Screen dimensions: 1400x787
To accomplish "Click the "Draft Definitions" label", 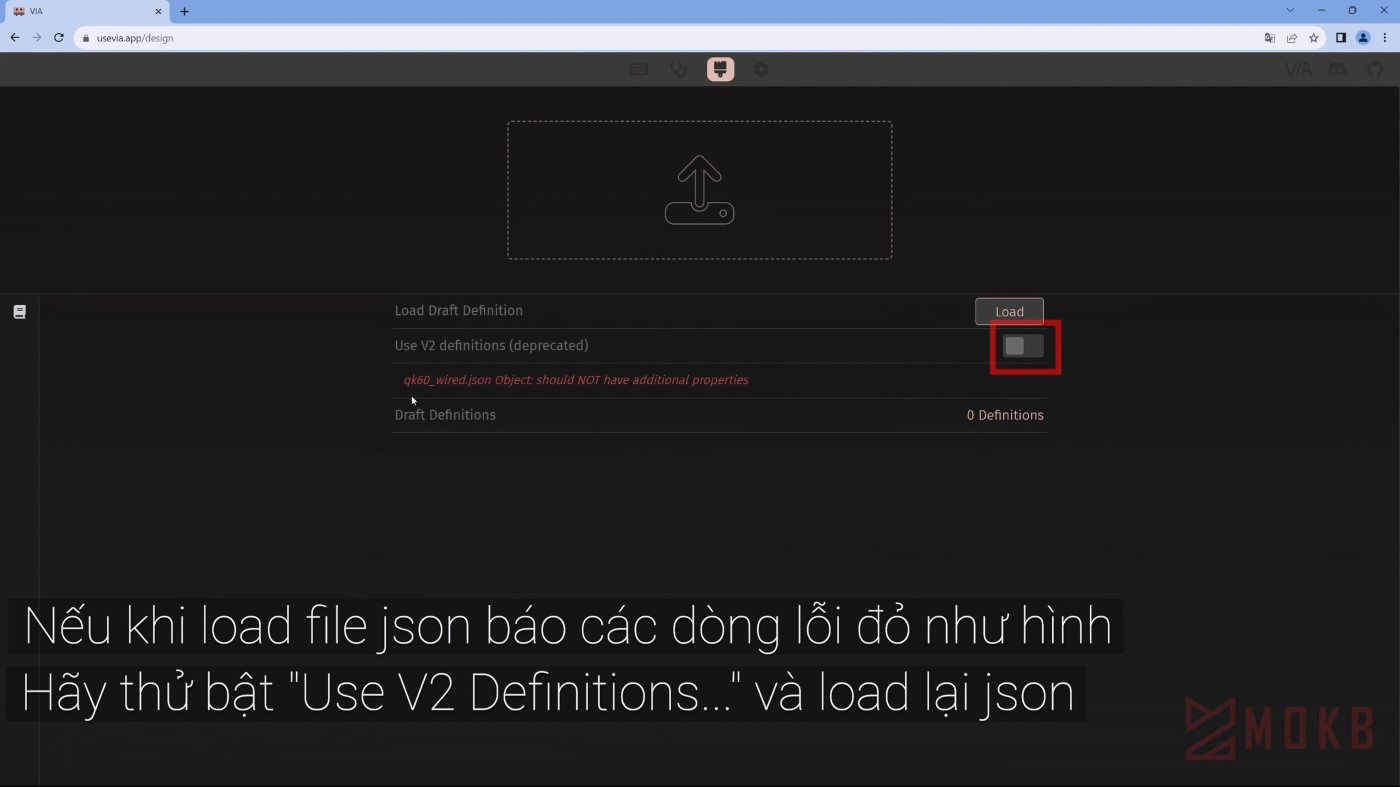I will click(x=445, y=415).
